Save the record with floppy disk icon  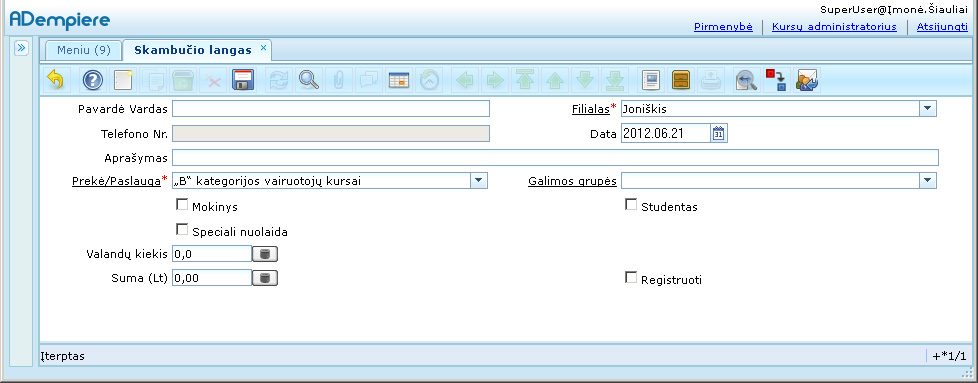[243, 80]
